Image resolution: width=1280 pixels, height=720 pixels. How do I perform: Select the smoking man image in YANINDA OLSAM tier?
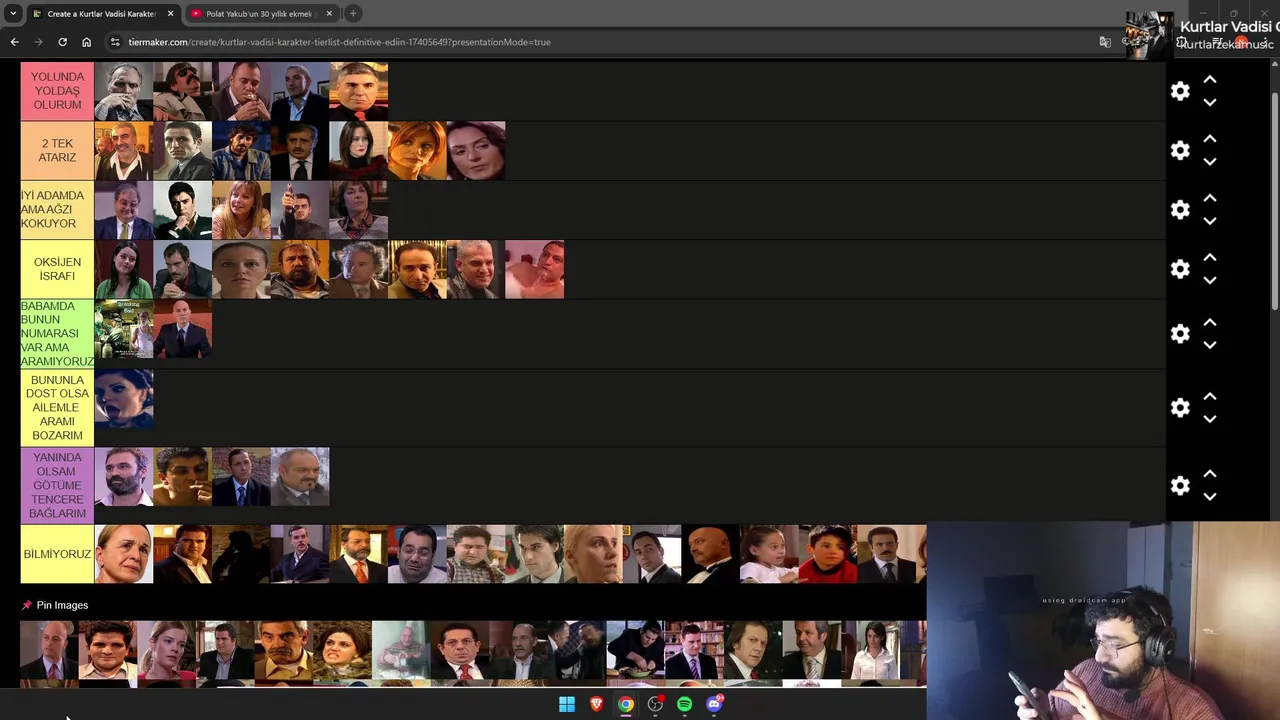[183, 476]
